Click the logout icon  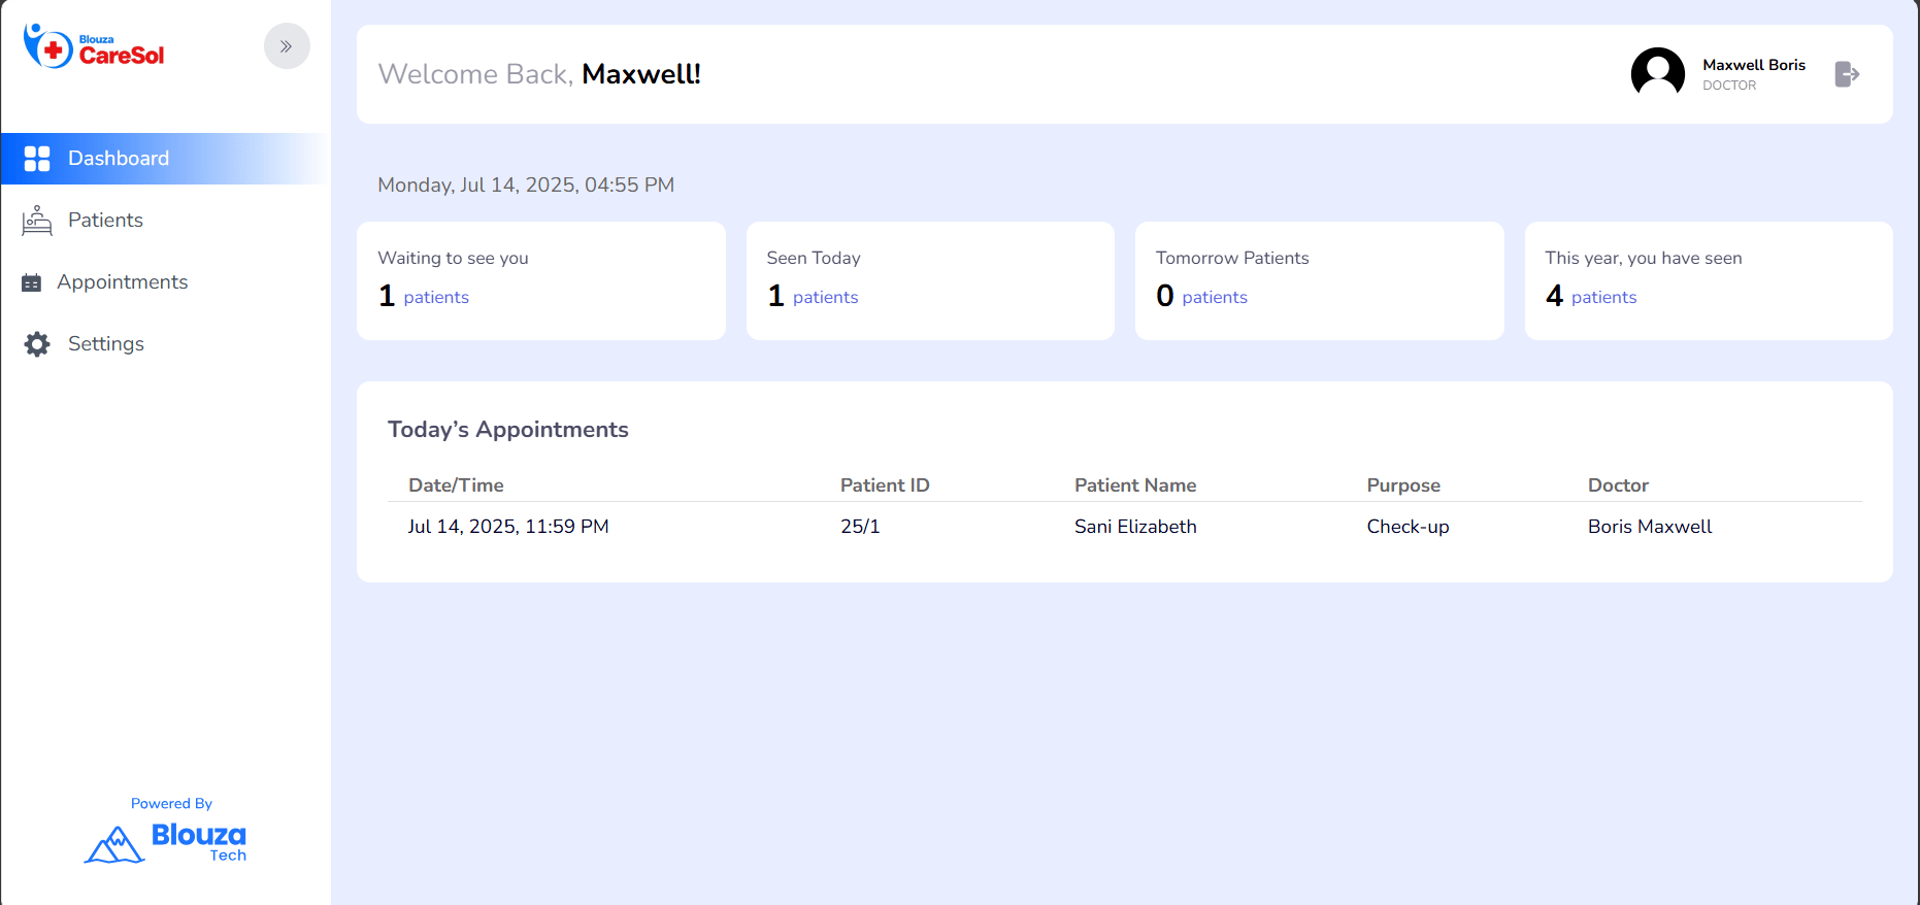point(1846,74)
